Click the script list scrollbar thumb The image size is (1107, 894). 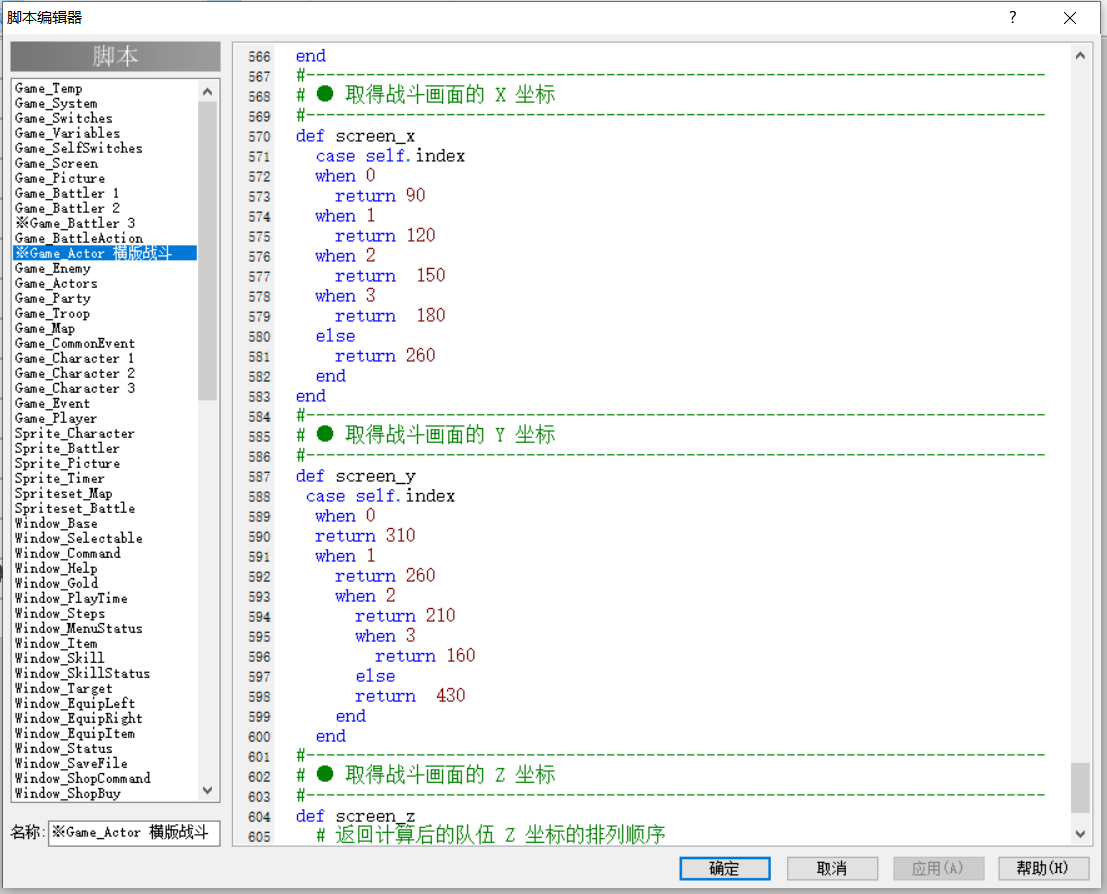click(208, 251)
